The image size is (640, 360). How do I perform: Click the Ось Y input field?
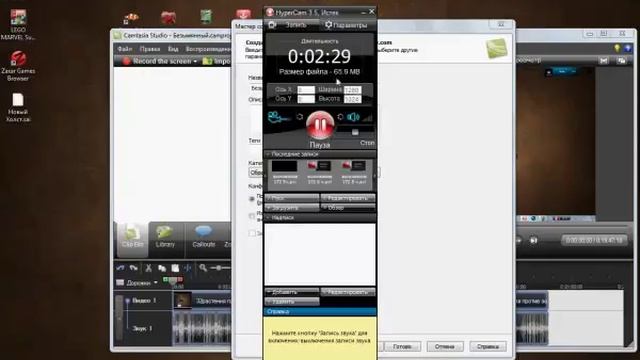(x=306, y=99)
